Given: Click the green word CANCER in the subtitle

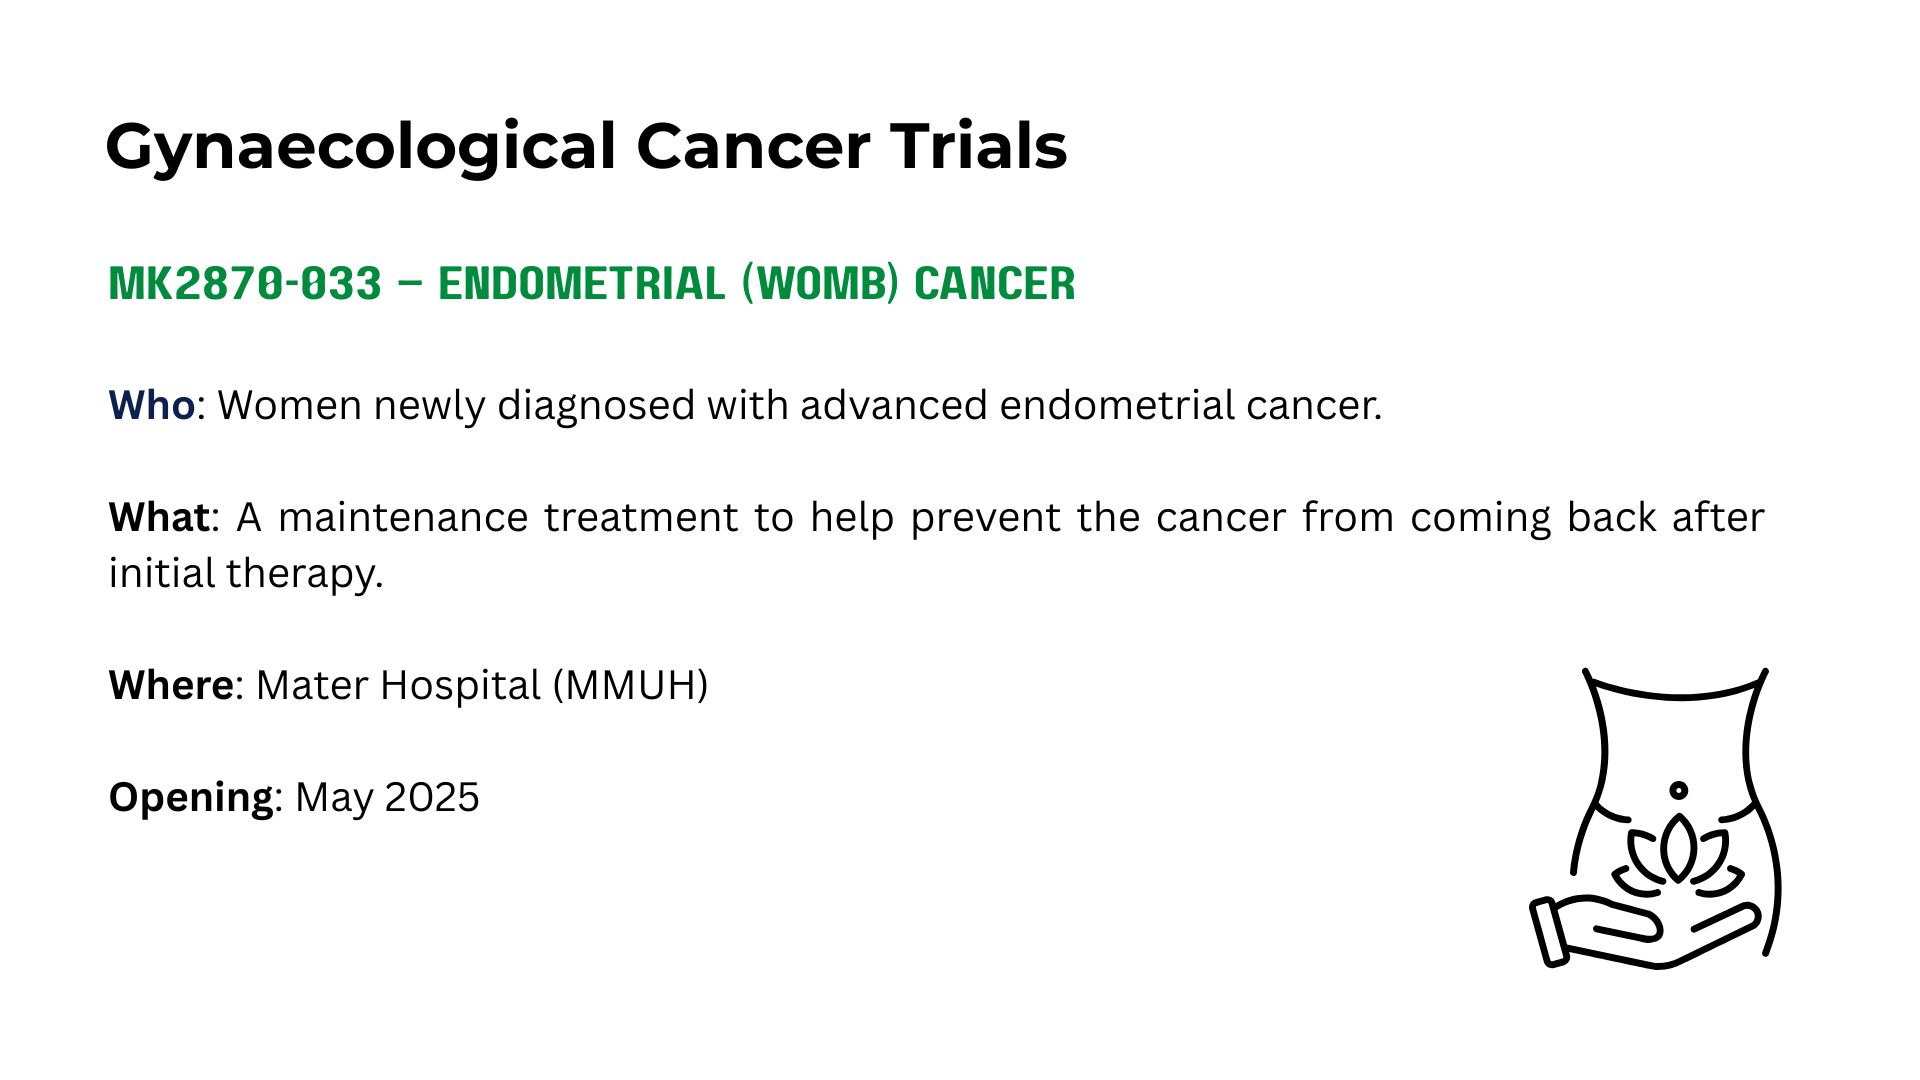Looking at the screenshot, I should coord(995,284).
